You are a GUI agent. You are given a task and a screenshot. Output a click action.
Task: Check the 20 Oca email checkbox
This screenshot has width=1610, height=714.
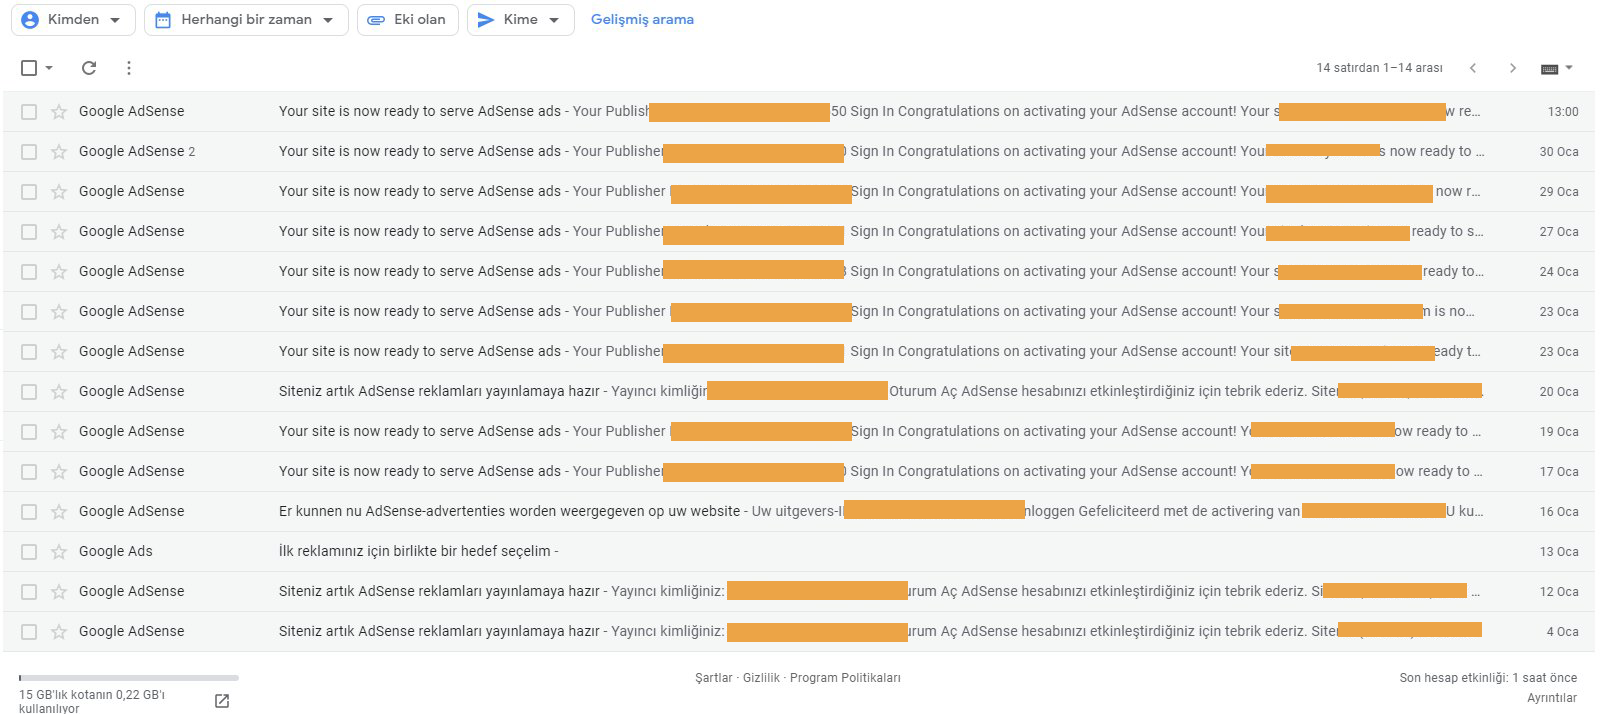click(29, 392)
